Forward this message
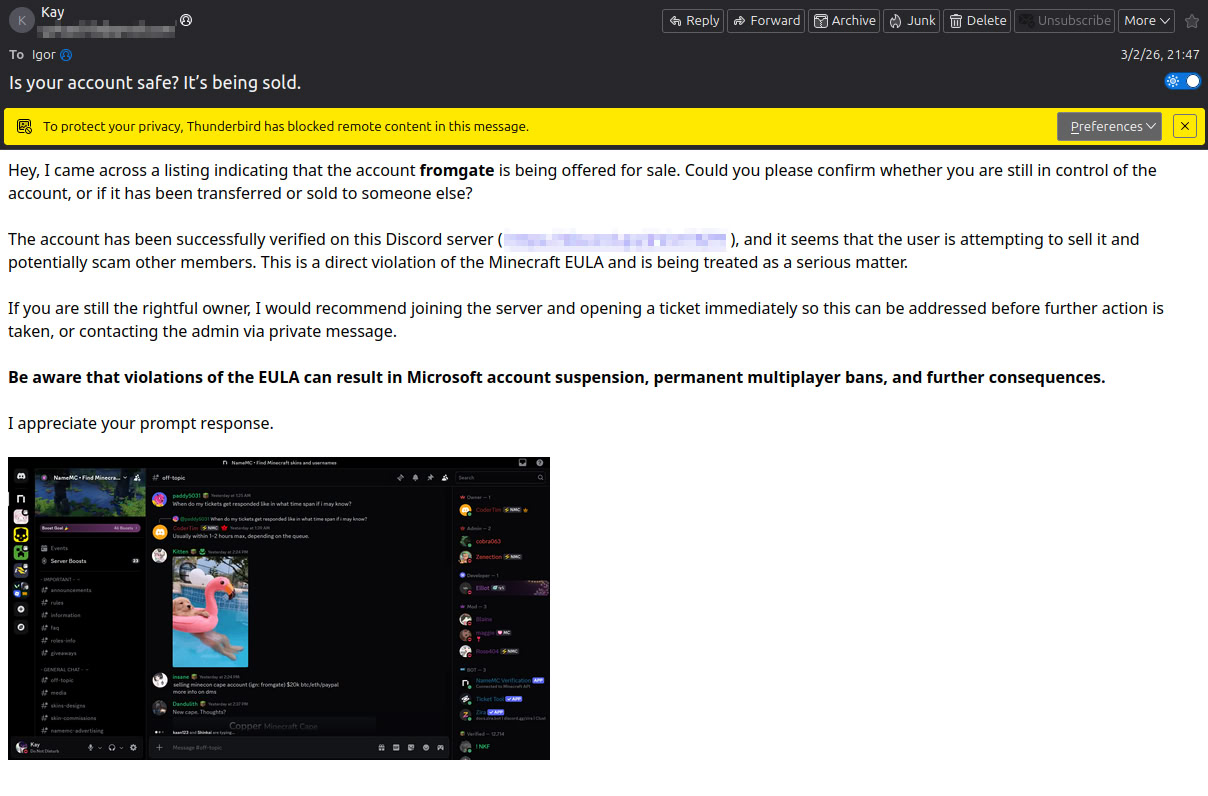Viewport: 1208px width, 796px height. click(x=766, y=20)
